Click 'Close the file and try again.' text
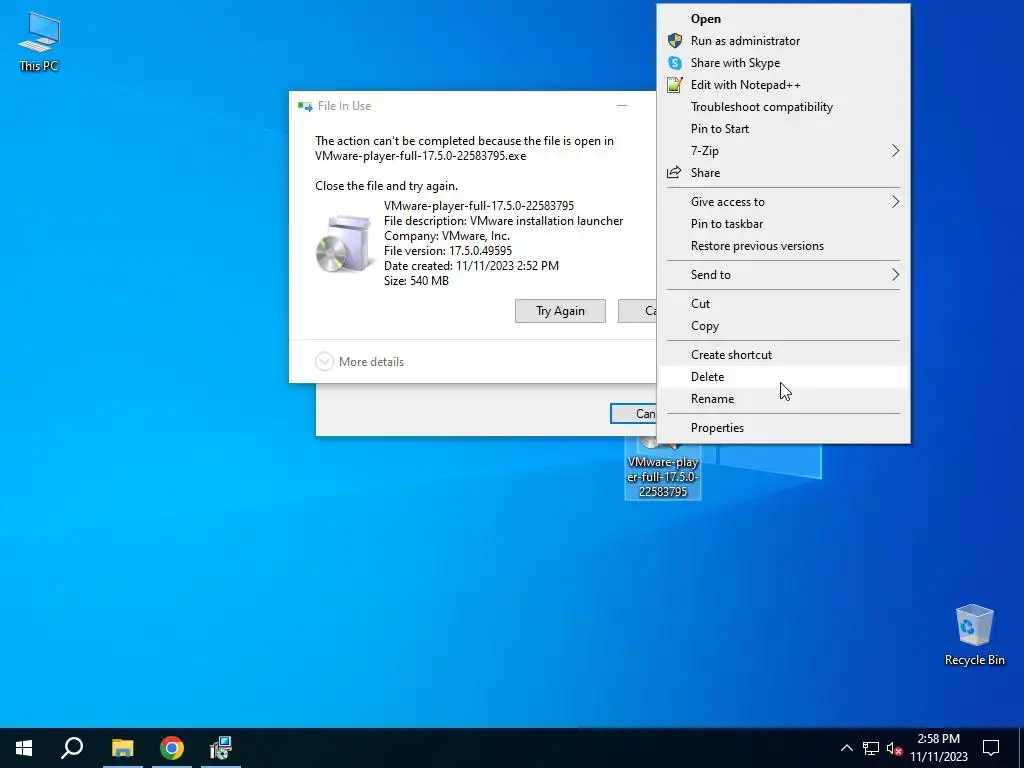 point(387,185)
